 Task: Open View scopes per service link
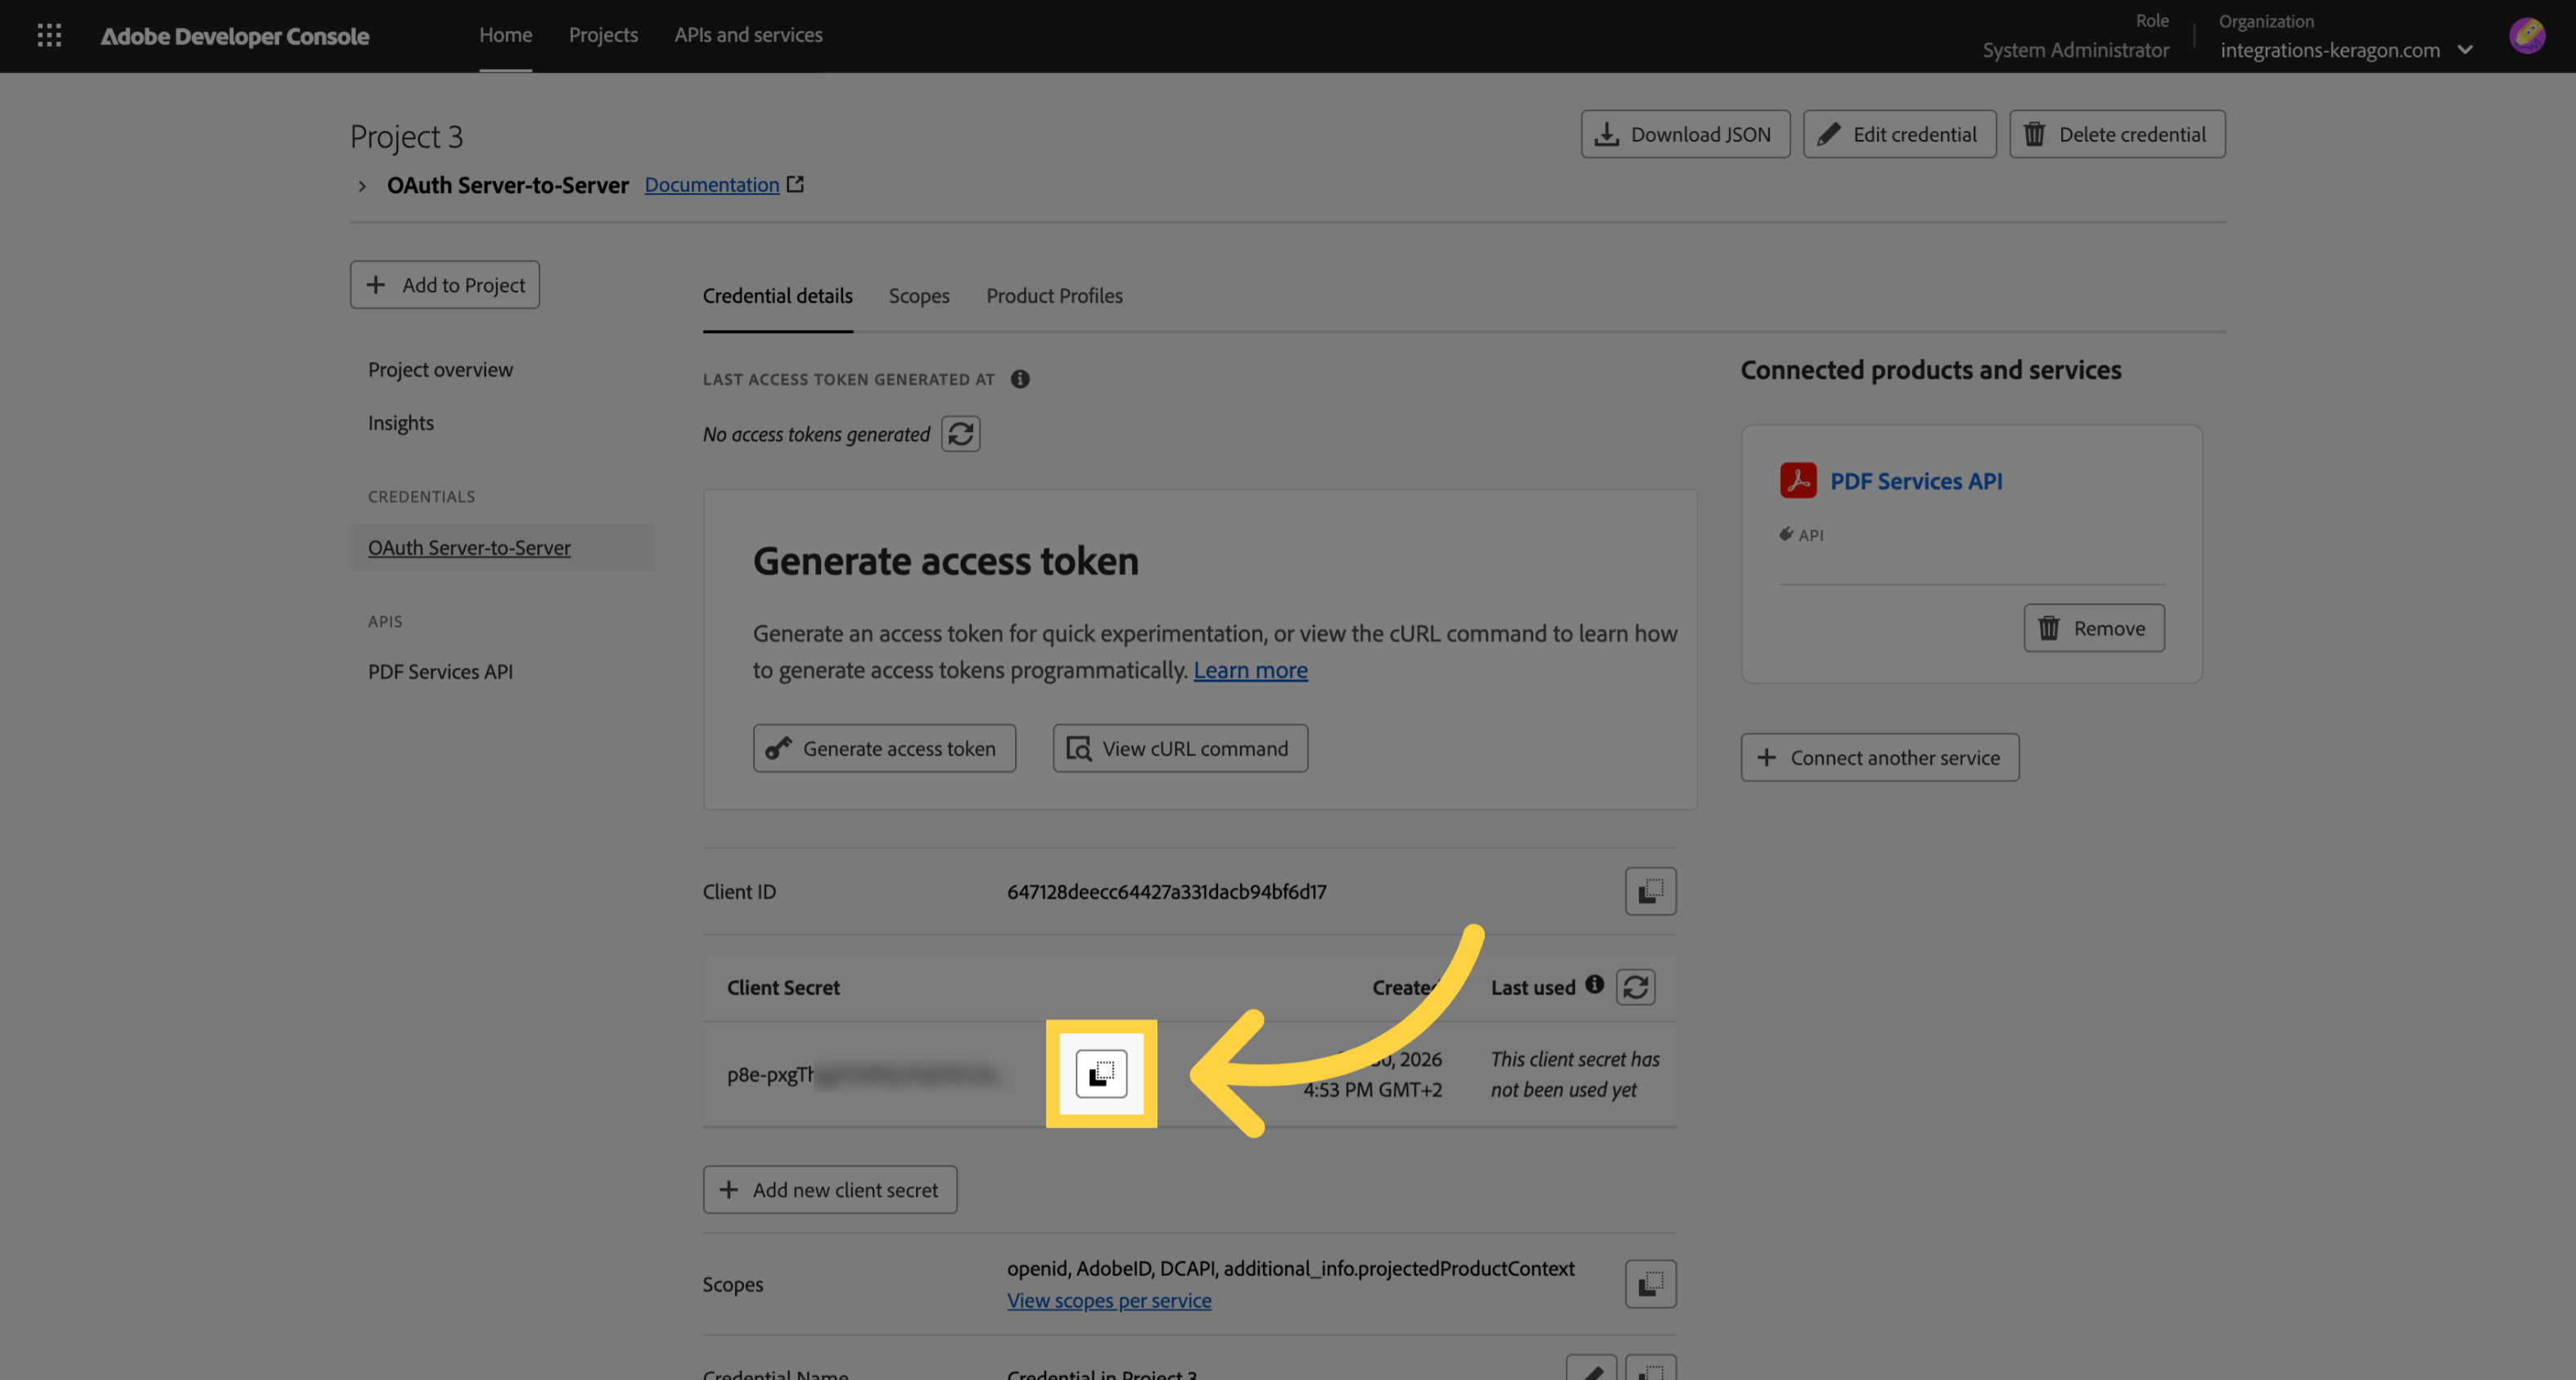click(1109, 1301)
